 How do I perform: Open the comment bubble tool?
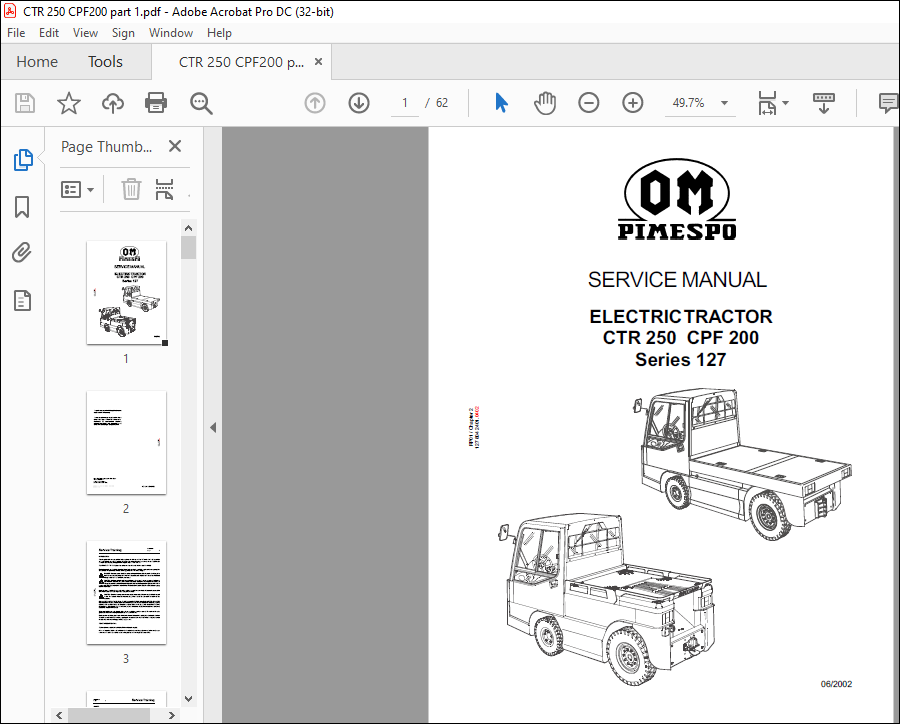tap(889, 103)
